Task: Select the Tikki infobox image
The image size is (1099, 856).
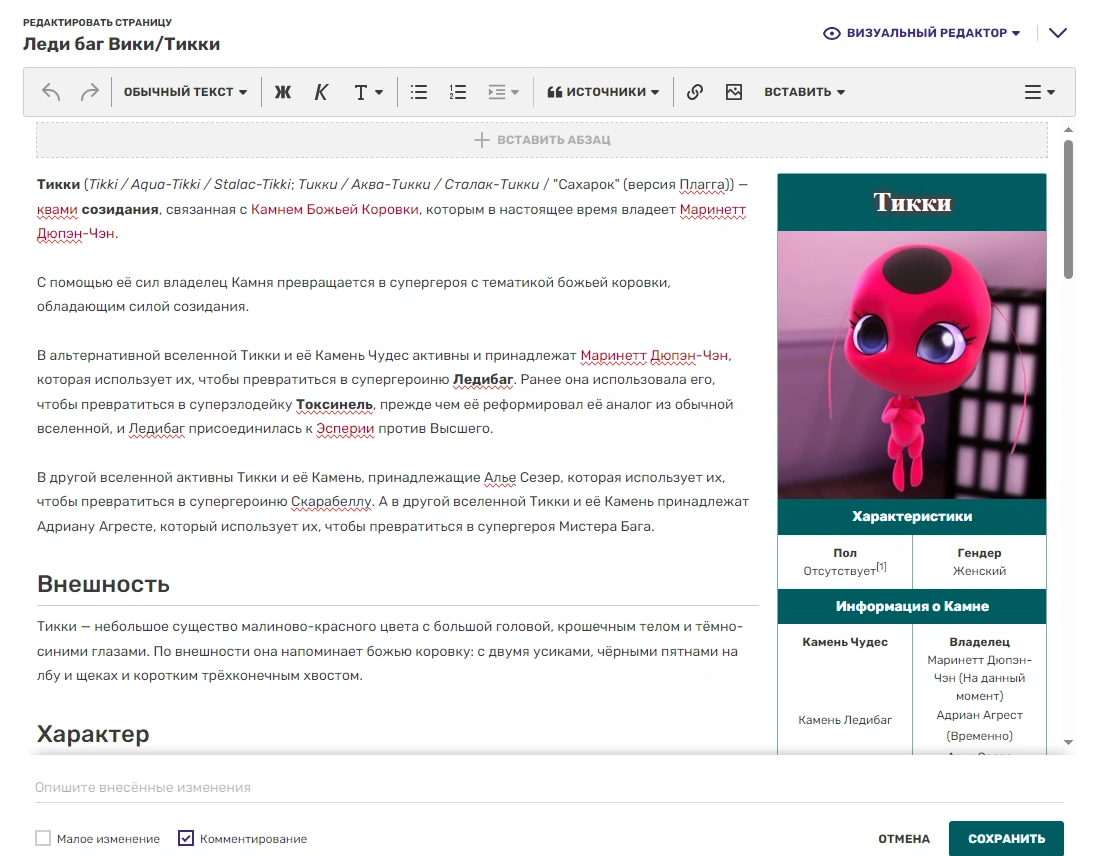Action: coord(912,365)
